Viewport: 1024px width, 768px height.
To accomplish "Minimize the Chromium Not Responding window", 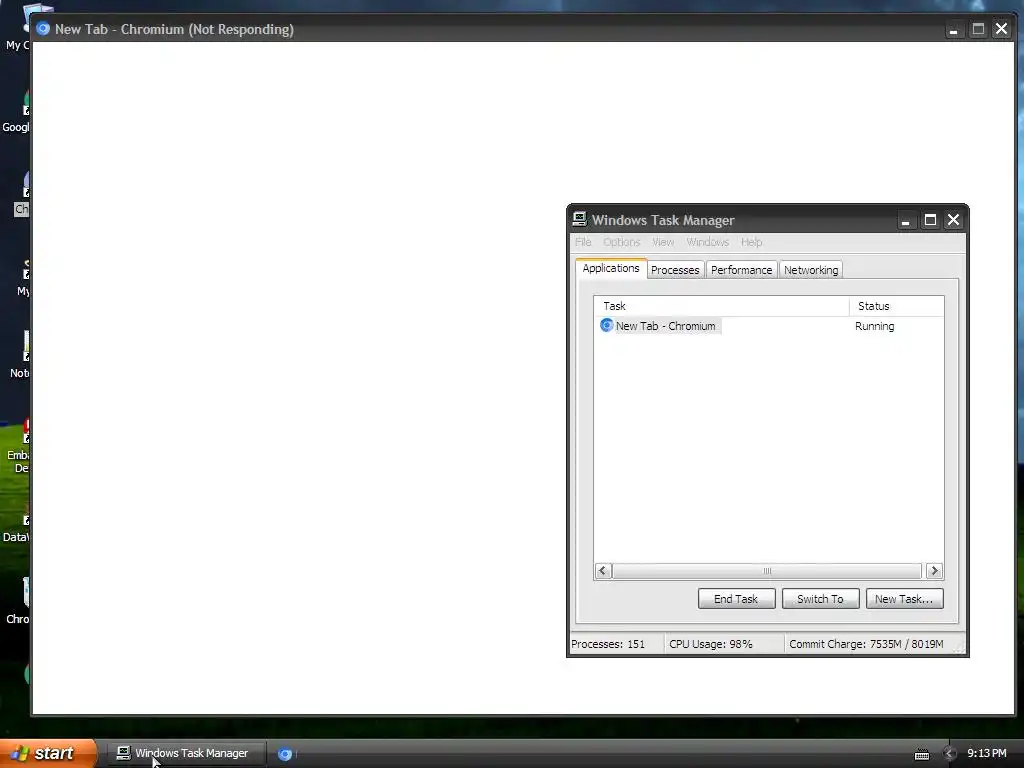I will [953, 29].
